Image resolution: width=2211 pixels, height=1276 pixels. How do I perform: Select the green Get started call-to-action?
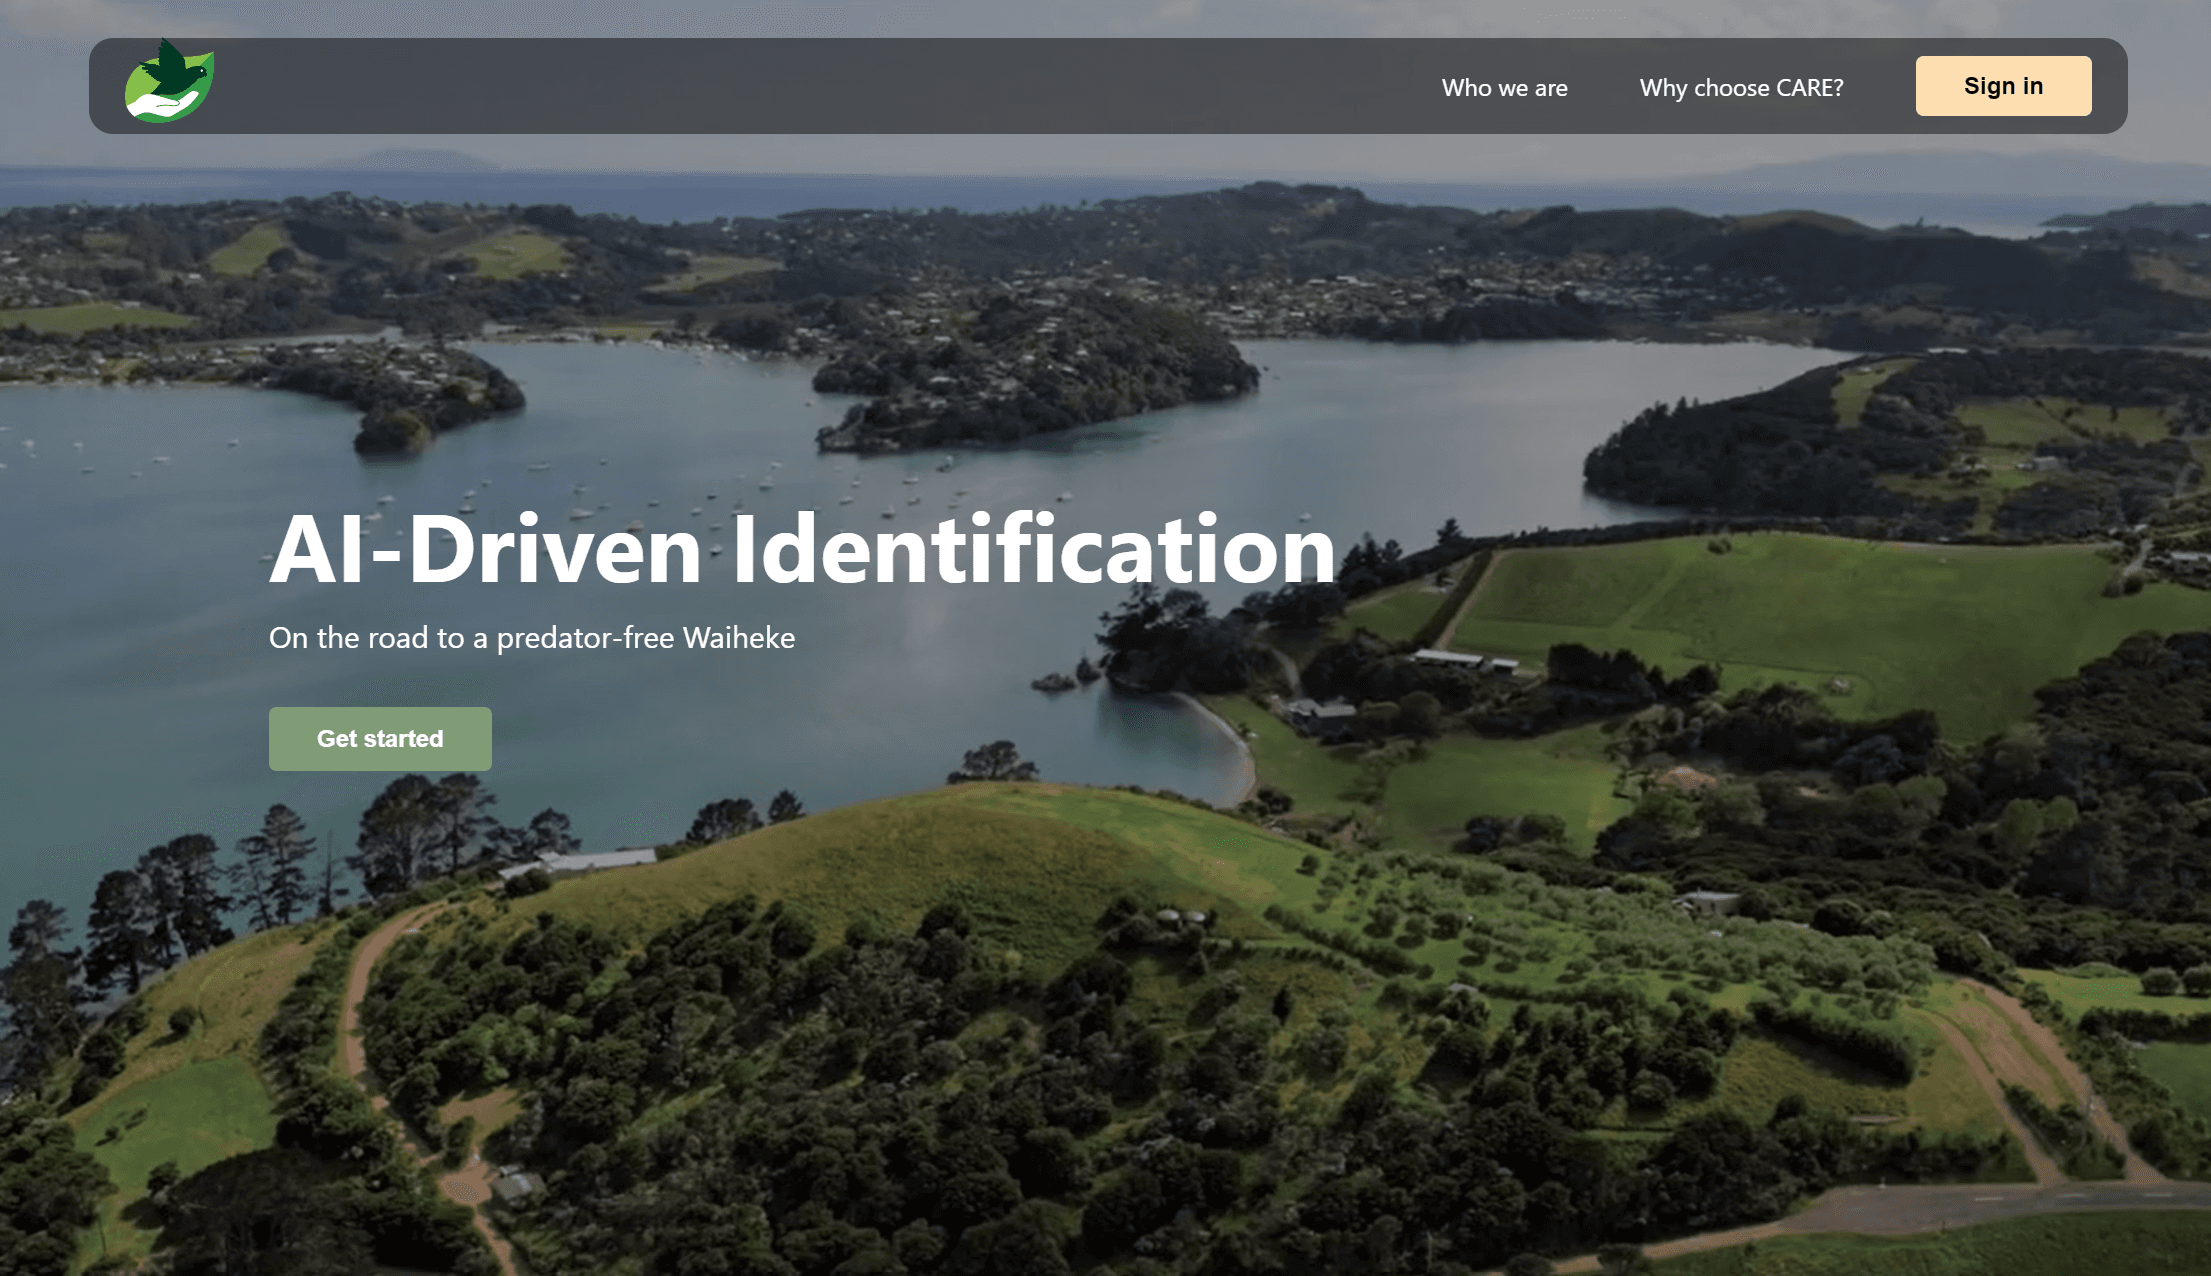click(380, 739)
